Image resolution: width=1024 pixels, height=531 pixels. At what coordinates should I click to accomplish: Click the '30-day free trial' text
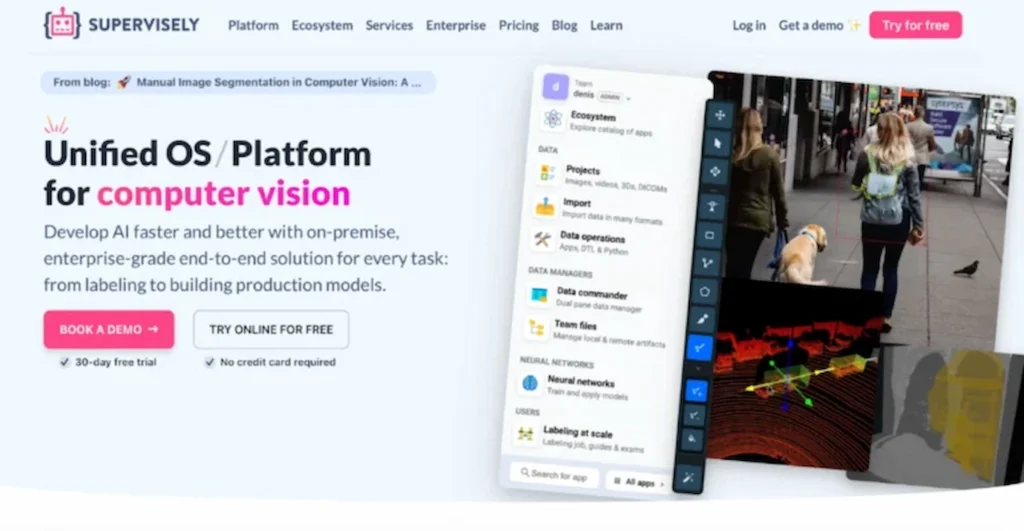(x=116, y=362)
